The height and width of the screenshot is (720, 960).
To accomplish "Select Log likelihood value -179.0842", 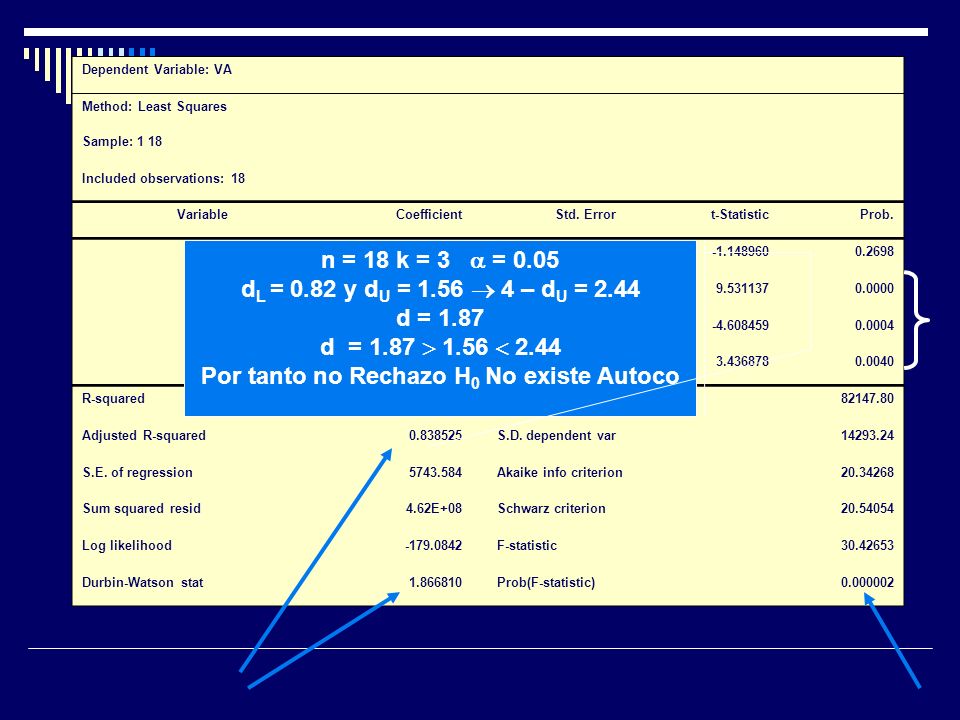I will pyautogui.click(x=433, y=546).
